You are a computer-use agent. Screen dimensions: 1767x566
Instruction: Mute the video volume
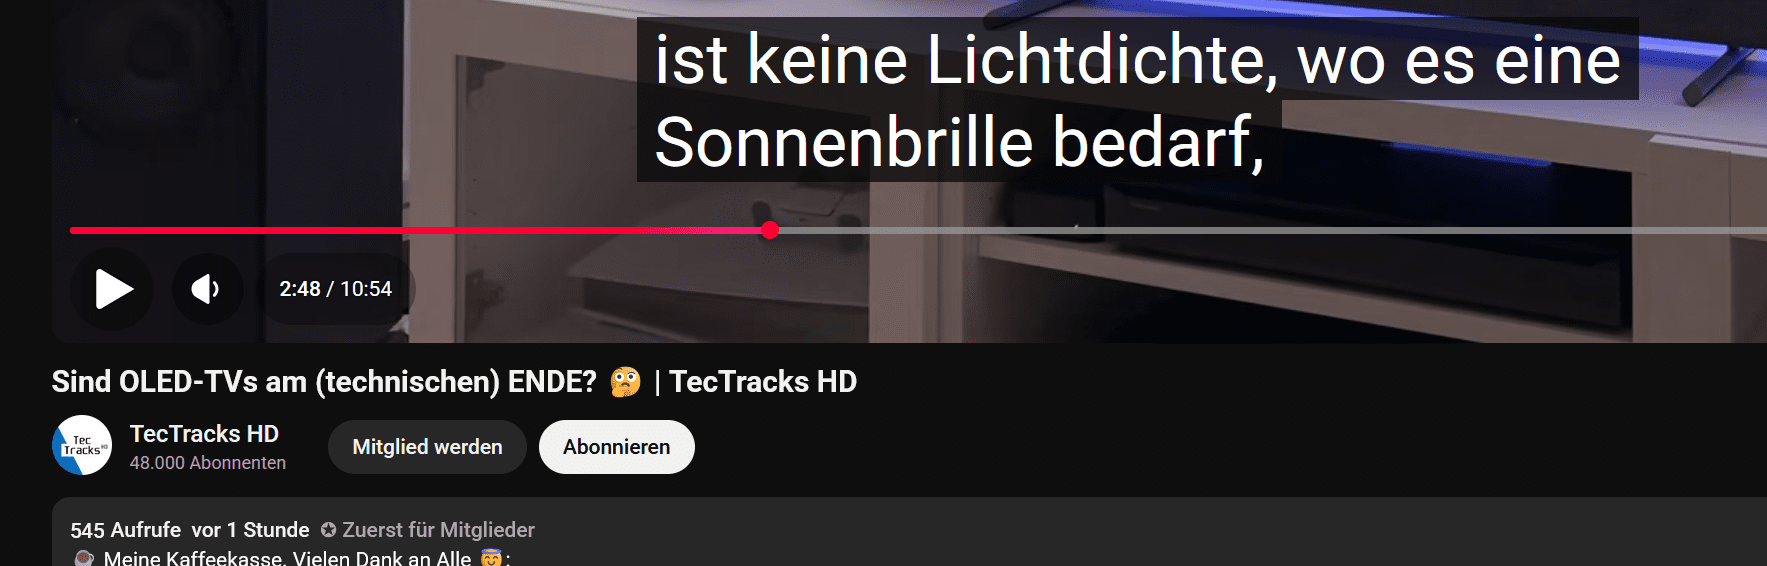pyautogui.click(x=206, y=289)
